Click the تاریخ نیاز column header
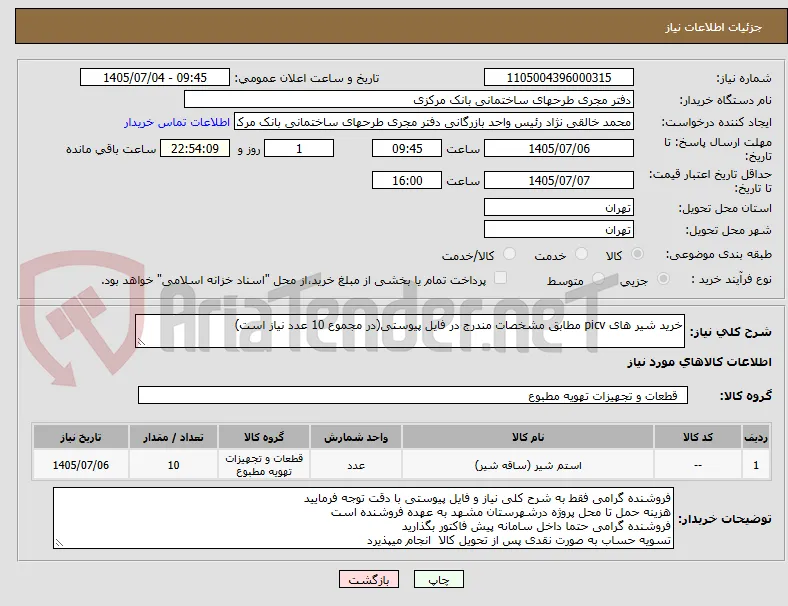 [x=81, y=437]
